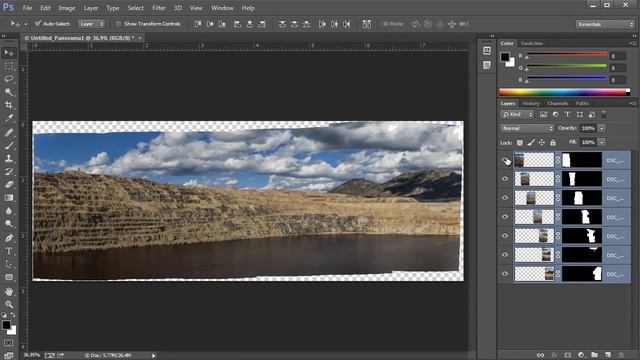640x360 pixels.
Task: Open the Opacity slider dropdown arrow
Action: 602,128
